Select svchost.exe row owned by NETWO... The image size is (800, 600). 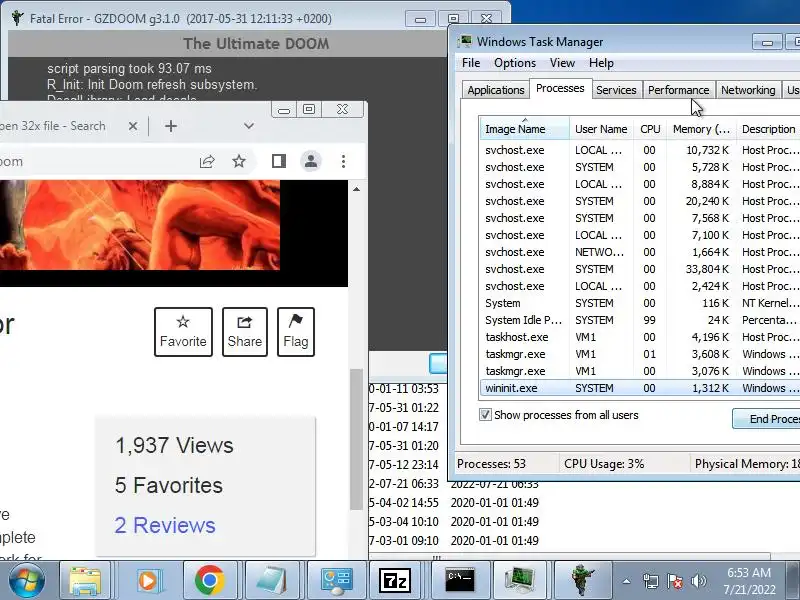pyautogui.click(x=640, y=252)
